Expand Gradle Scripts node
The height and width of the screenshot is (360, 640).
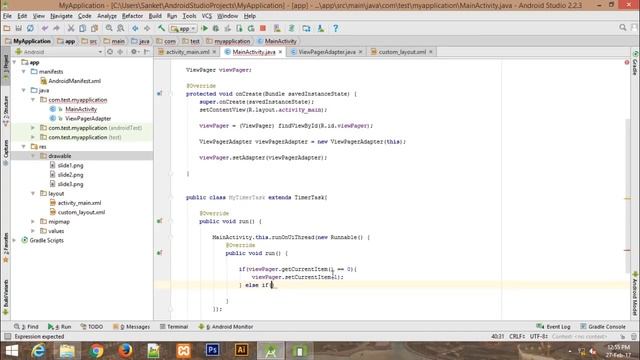point(15,240)
